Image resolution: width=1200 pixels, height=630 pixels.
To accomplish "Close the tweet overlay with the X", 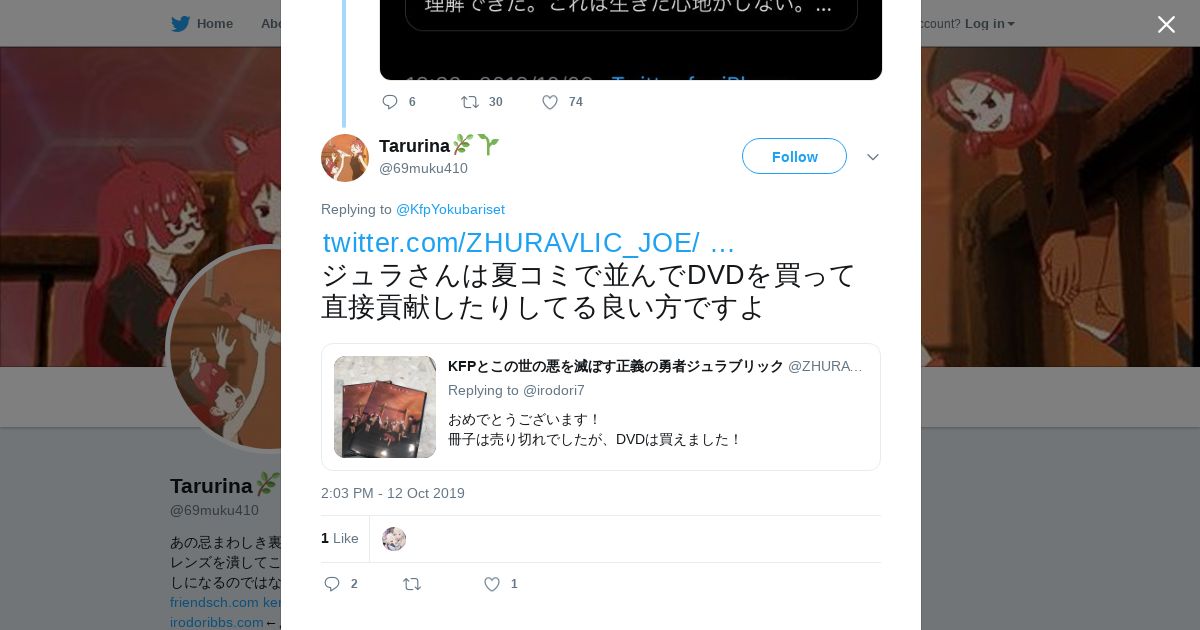I will (1166, 24).
